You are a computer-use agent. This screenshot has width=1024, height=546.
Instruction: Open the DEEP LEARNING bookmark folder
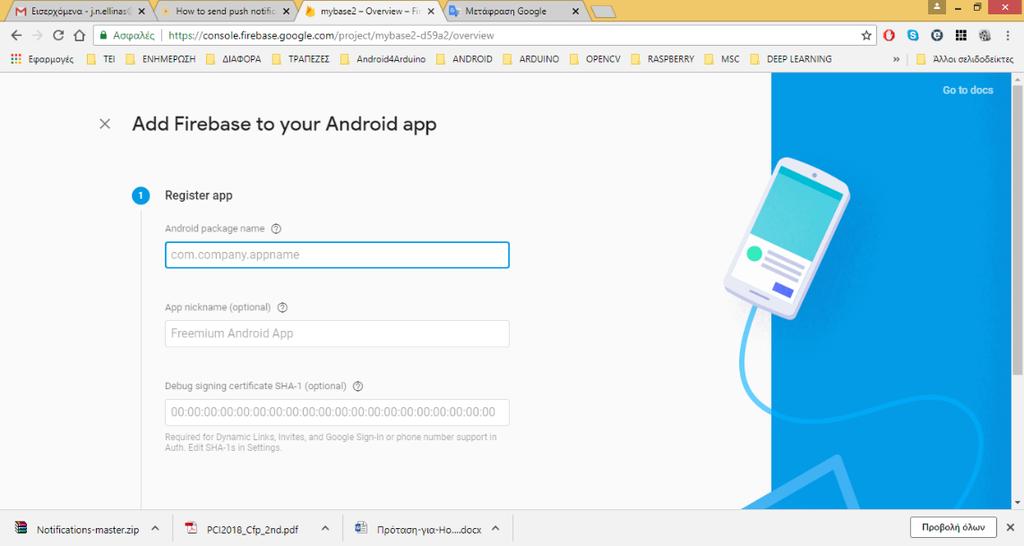click(x=791, y=59)
